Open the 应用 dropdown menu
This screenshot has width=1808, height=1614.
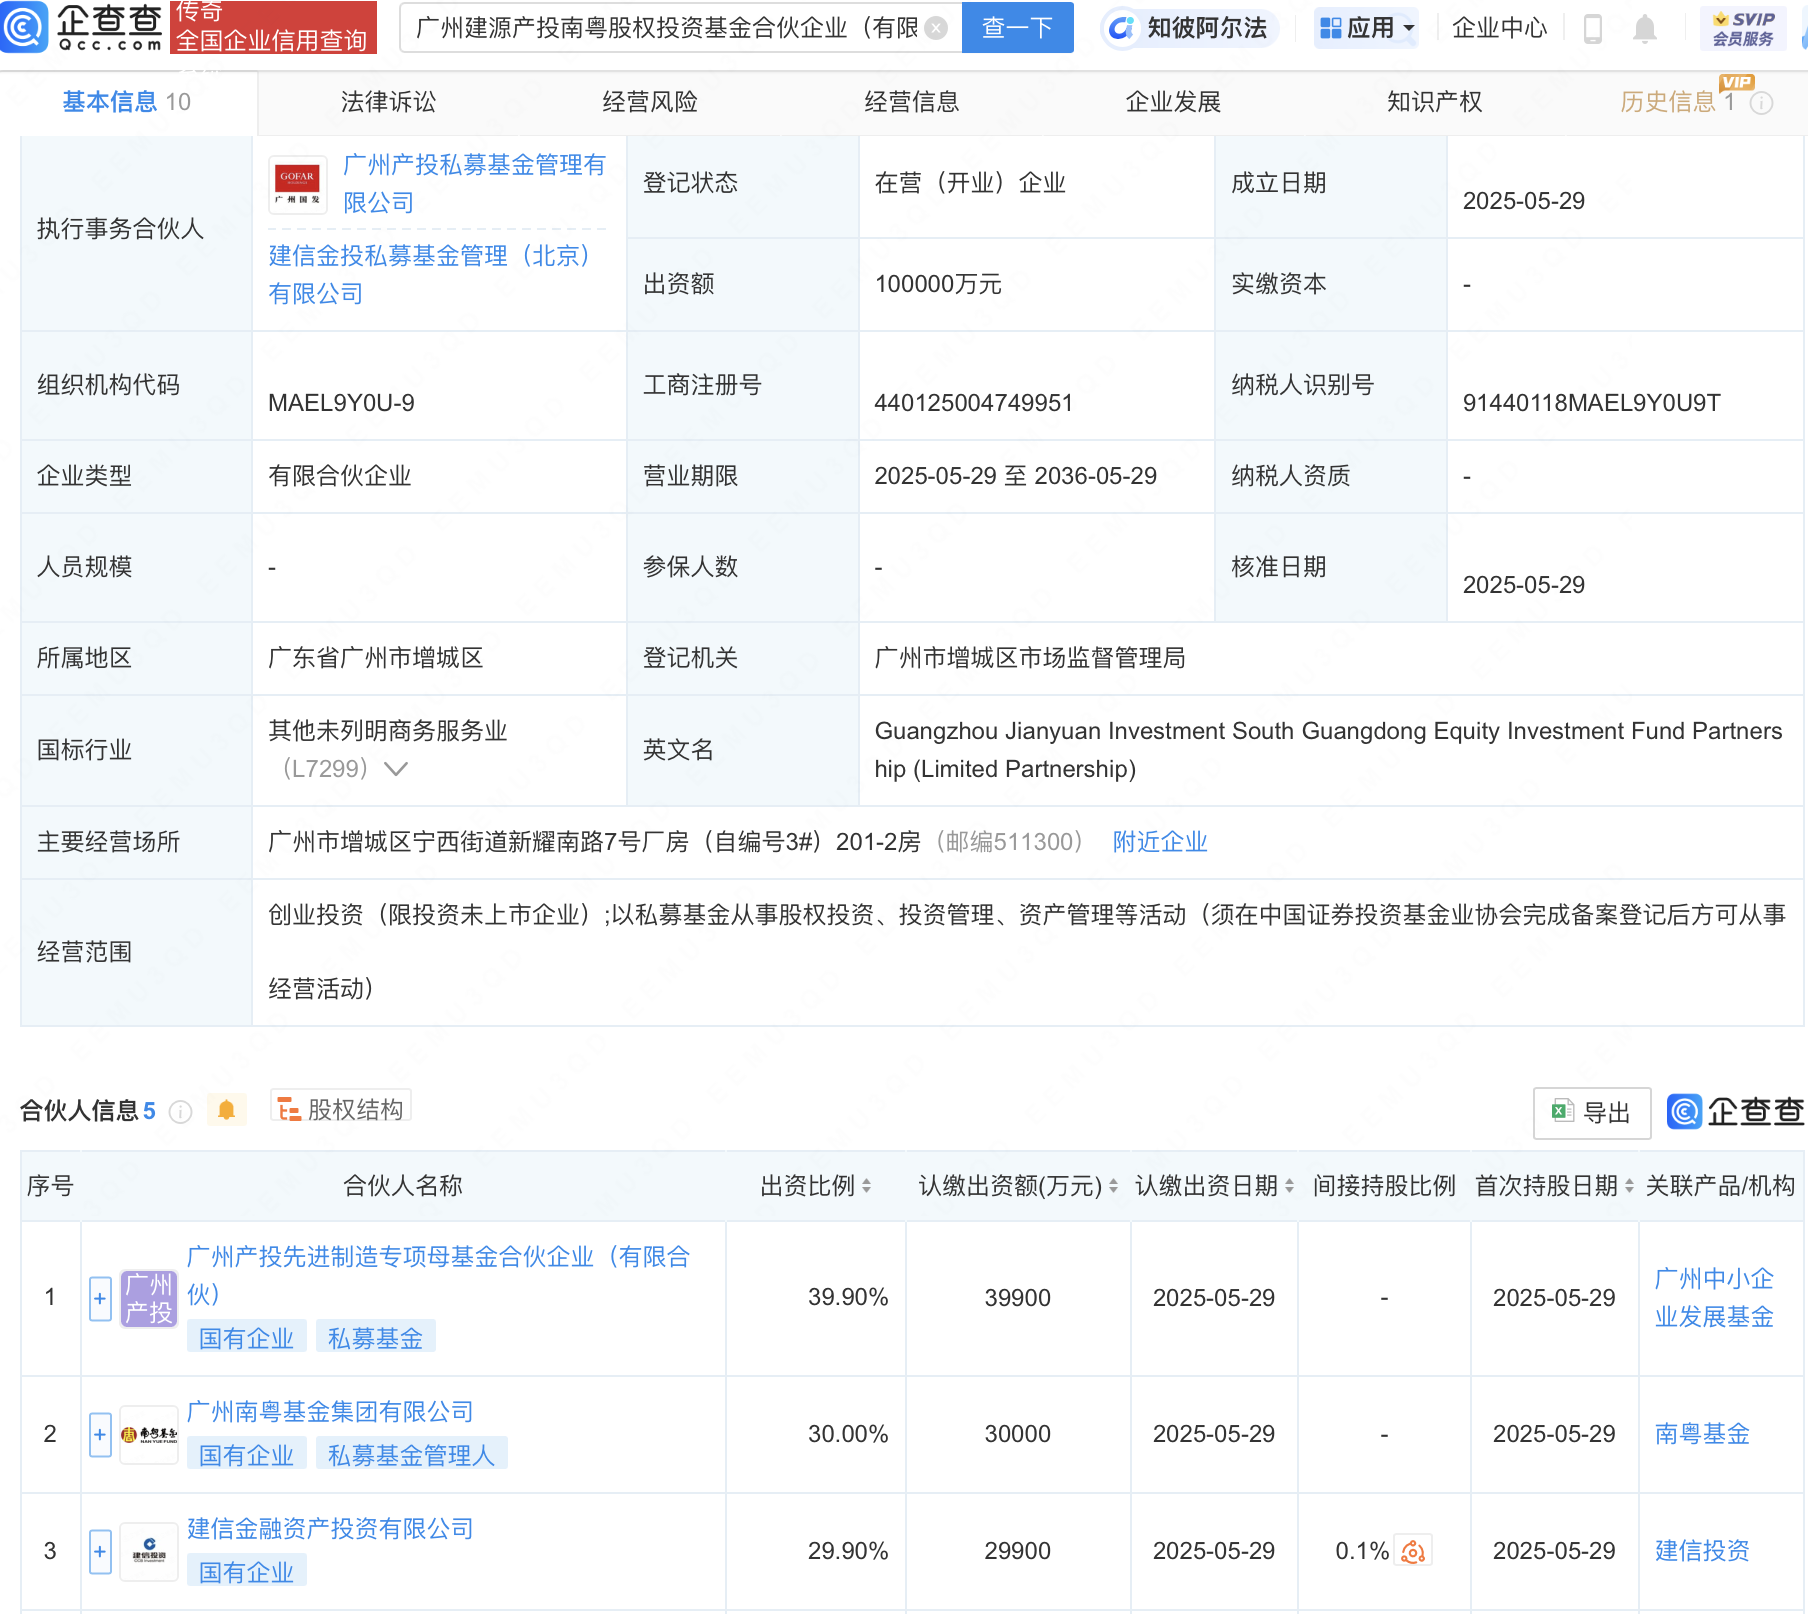pyautogui.click(x=1367, y=28)
